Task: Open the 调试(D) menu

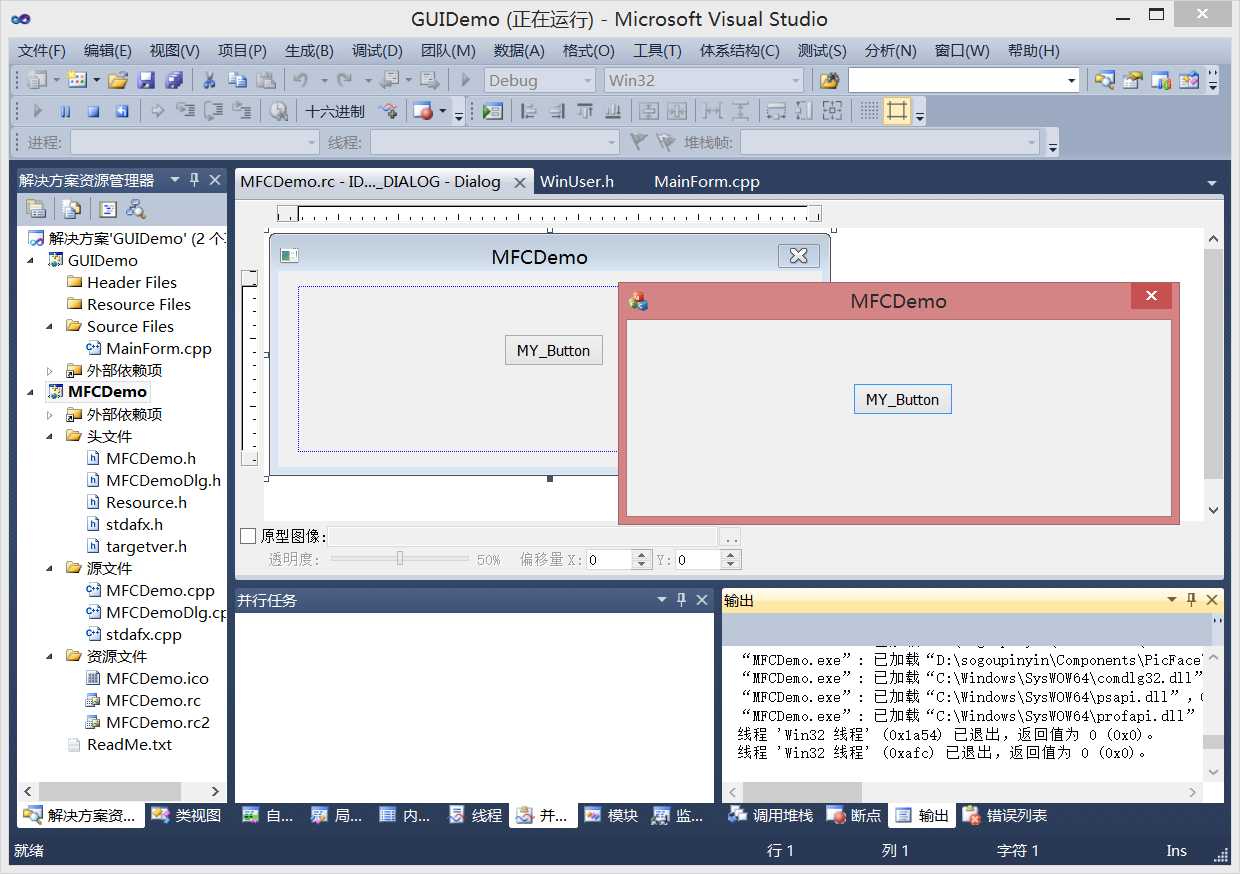Action: point(377,51)
